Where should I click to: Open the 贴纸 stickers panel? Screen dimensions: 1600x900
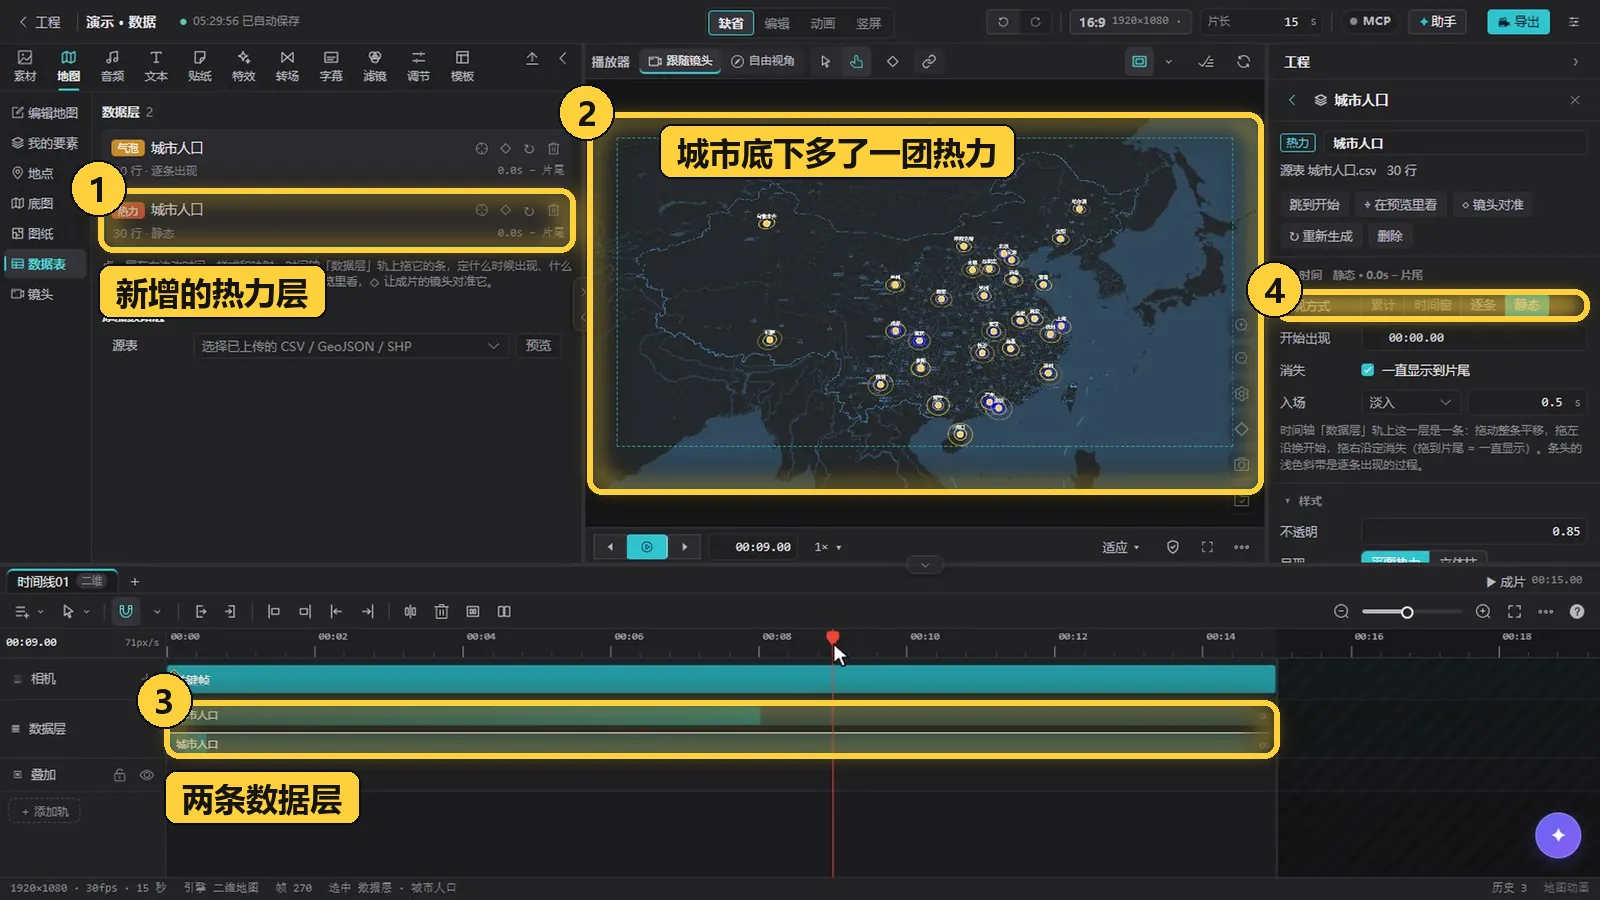click(200, 66)
